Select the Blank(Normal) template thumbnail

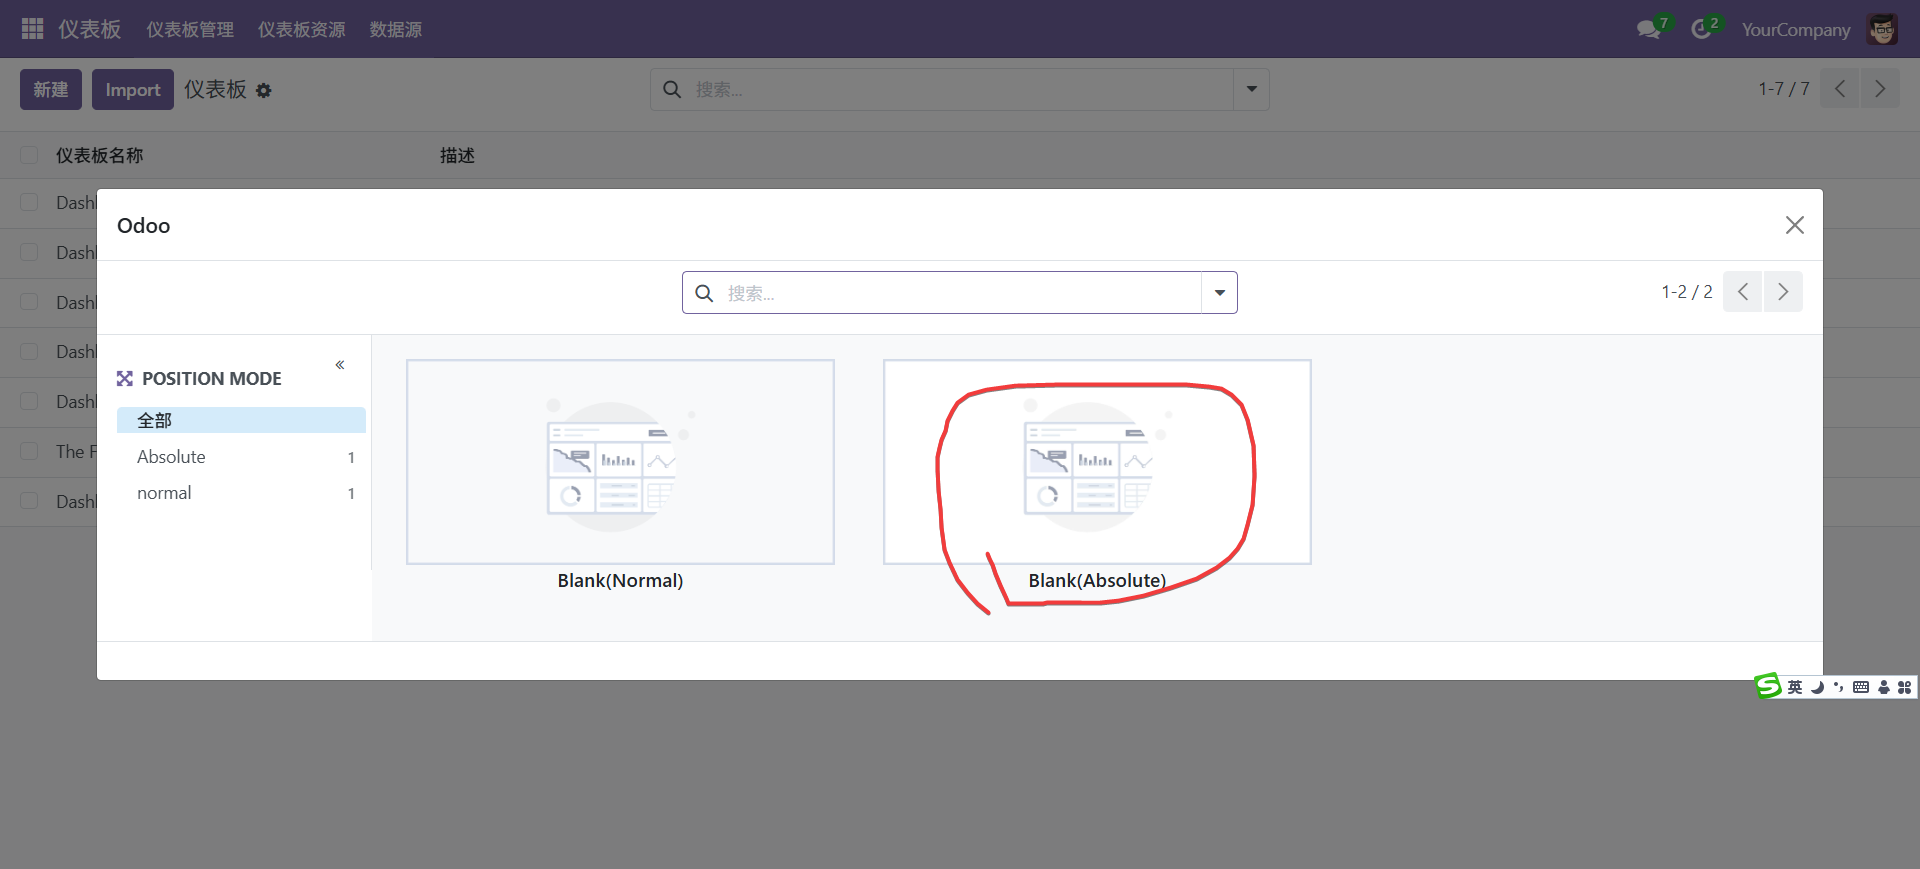pos(620,462)
